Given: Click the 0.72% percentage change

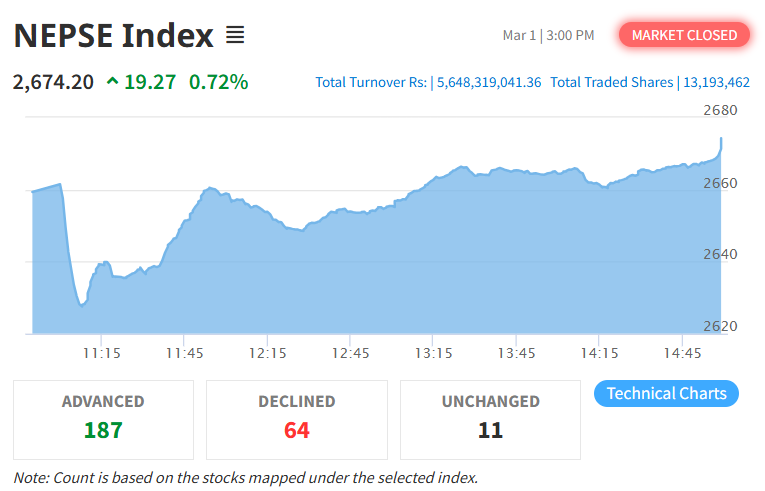Looking at the screenshot, I should point(219,82).
